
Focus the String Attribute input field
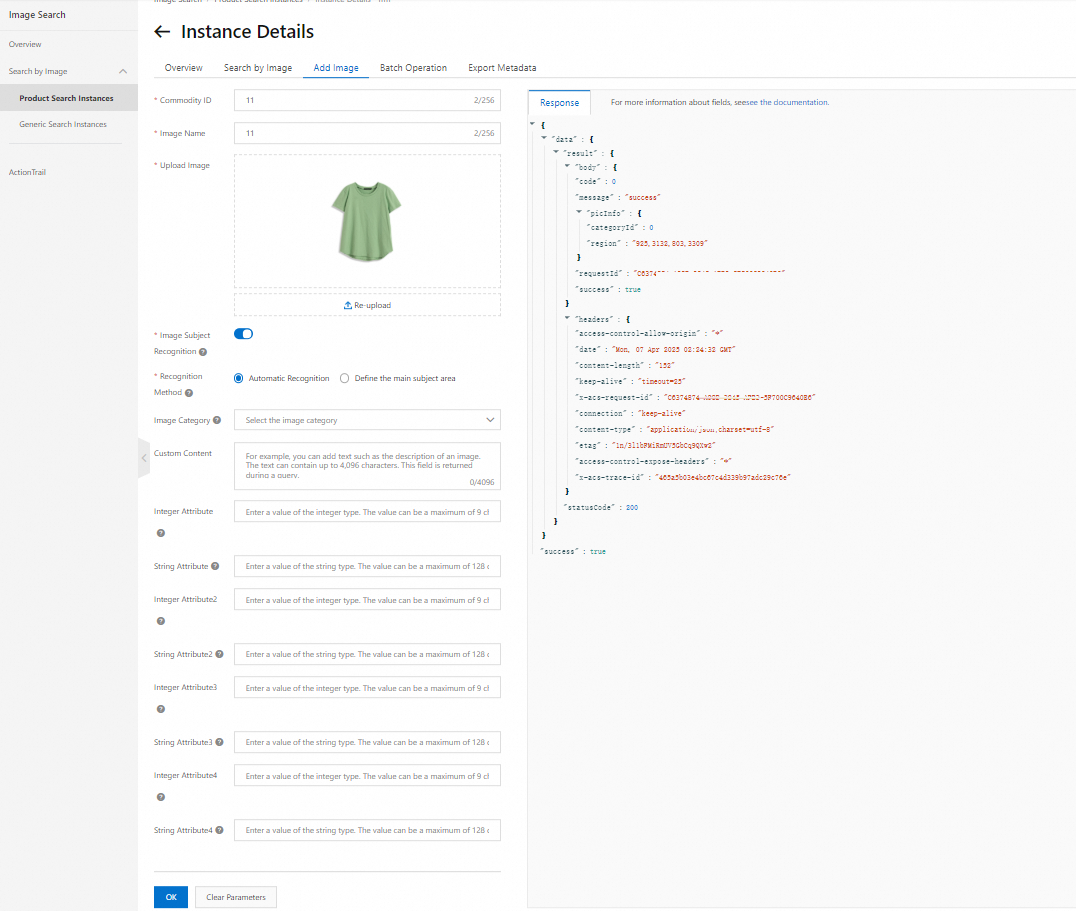(x=367, y=567)
